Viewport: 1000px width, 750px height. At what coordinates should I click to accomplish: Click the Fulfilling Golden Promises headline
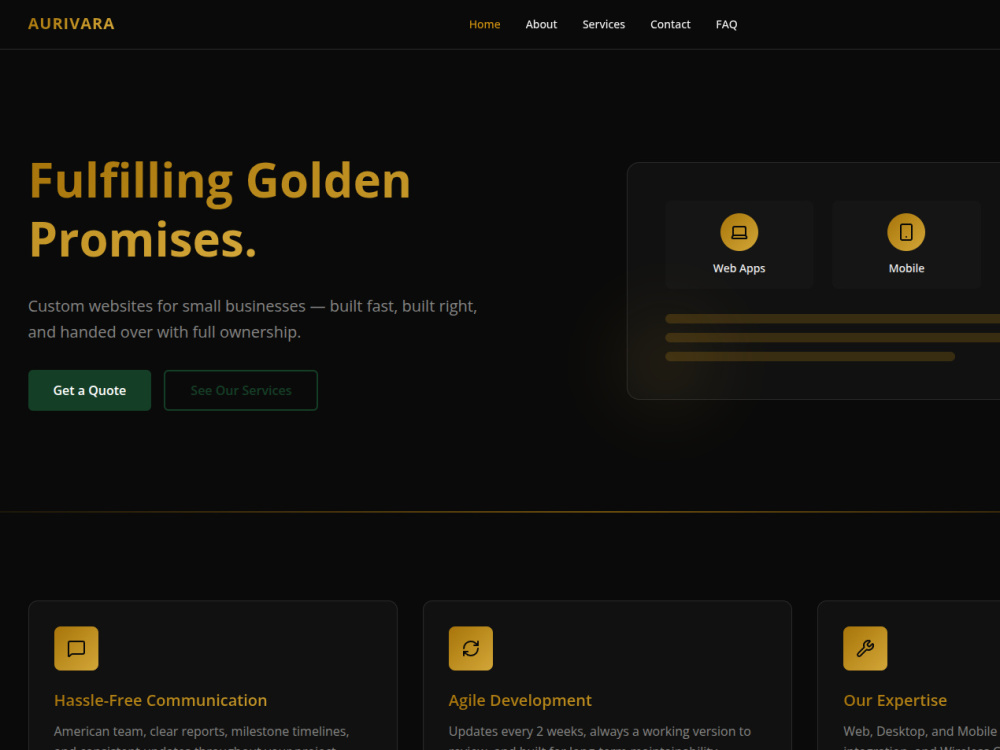tap(220, 210)
